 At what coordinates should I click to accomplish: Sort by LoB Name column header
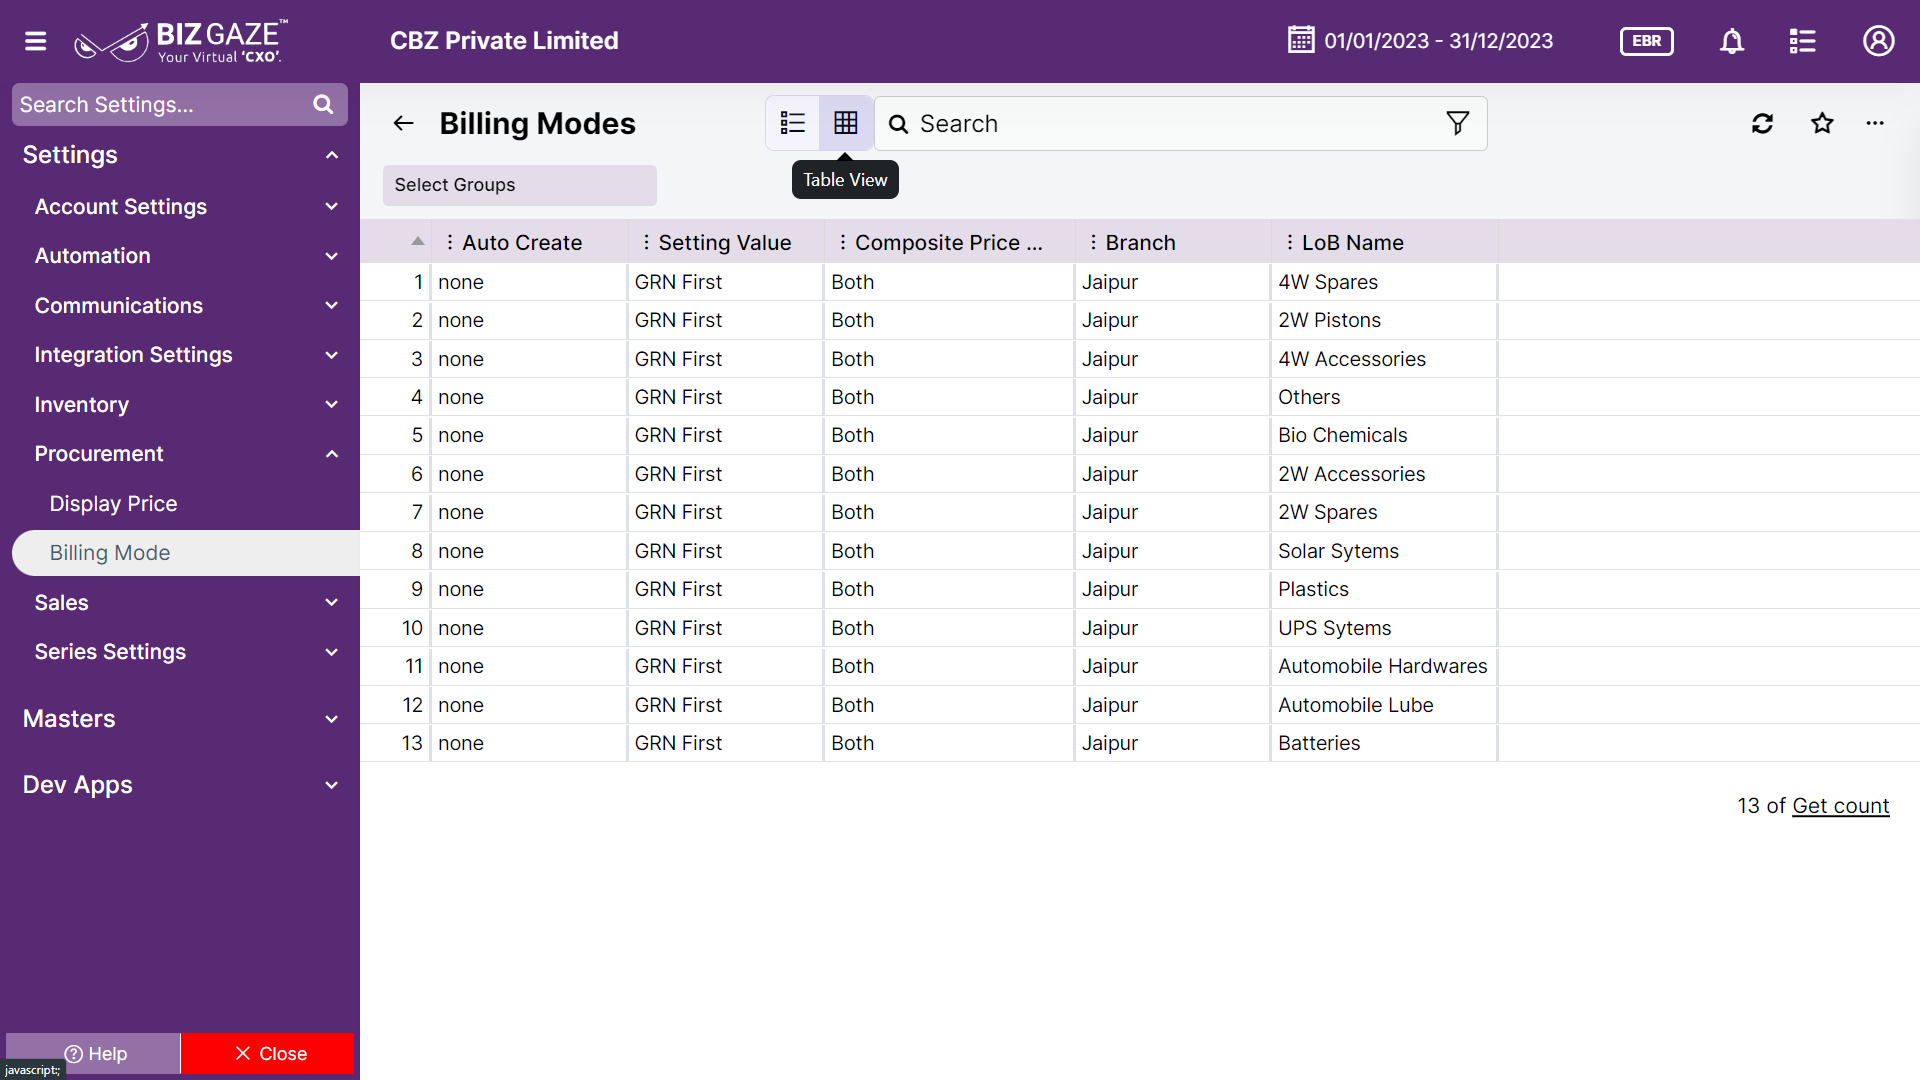(1352, 243)
